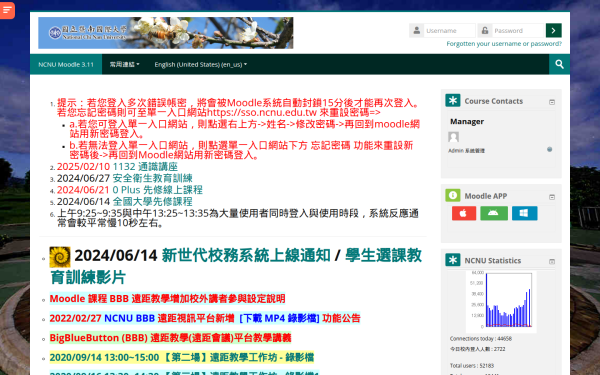Click the Admin manager avatar picture
This screenshot has height=375, width=600.
click(453, 137)
